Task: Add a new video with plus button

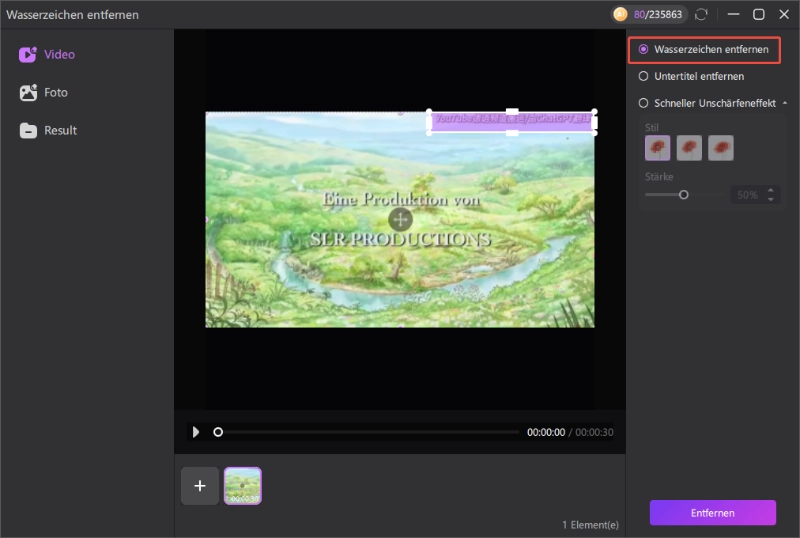Action: [200, 485]
